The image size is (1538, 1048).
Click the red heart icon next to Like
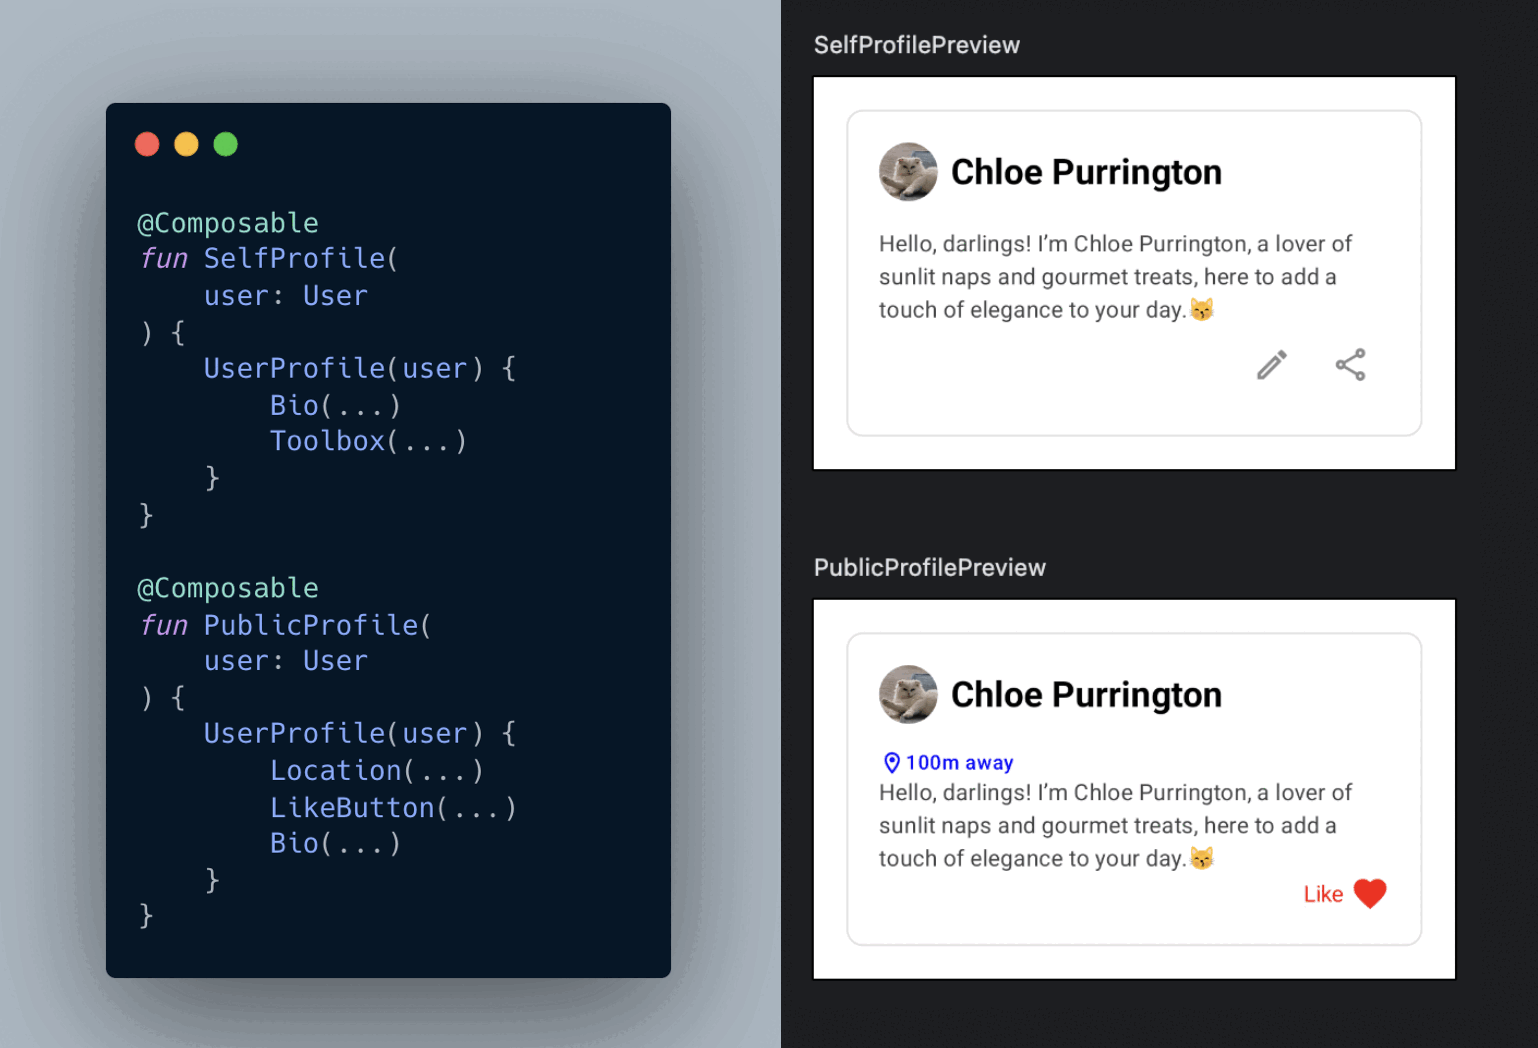(1369, 893)
